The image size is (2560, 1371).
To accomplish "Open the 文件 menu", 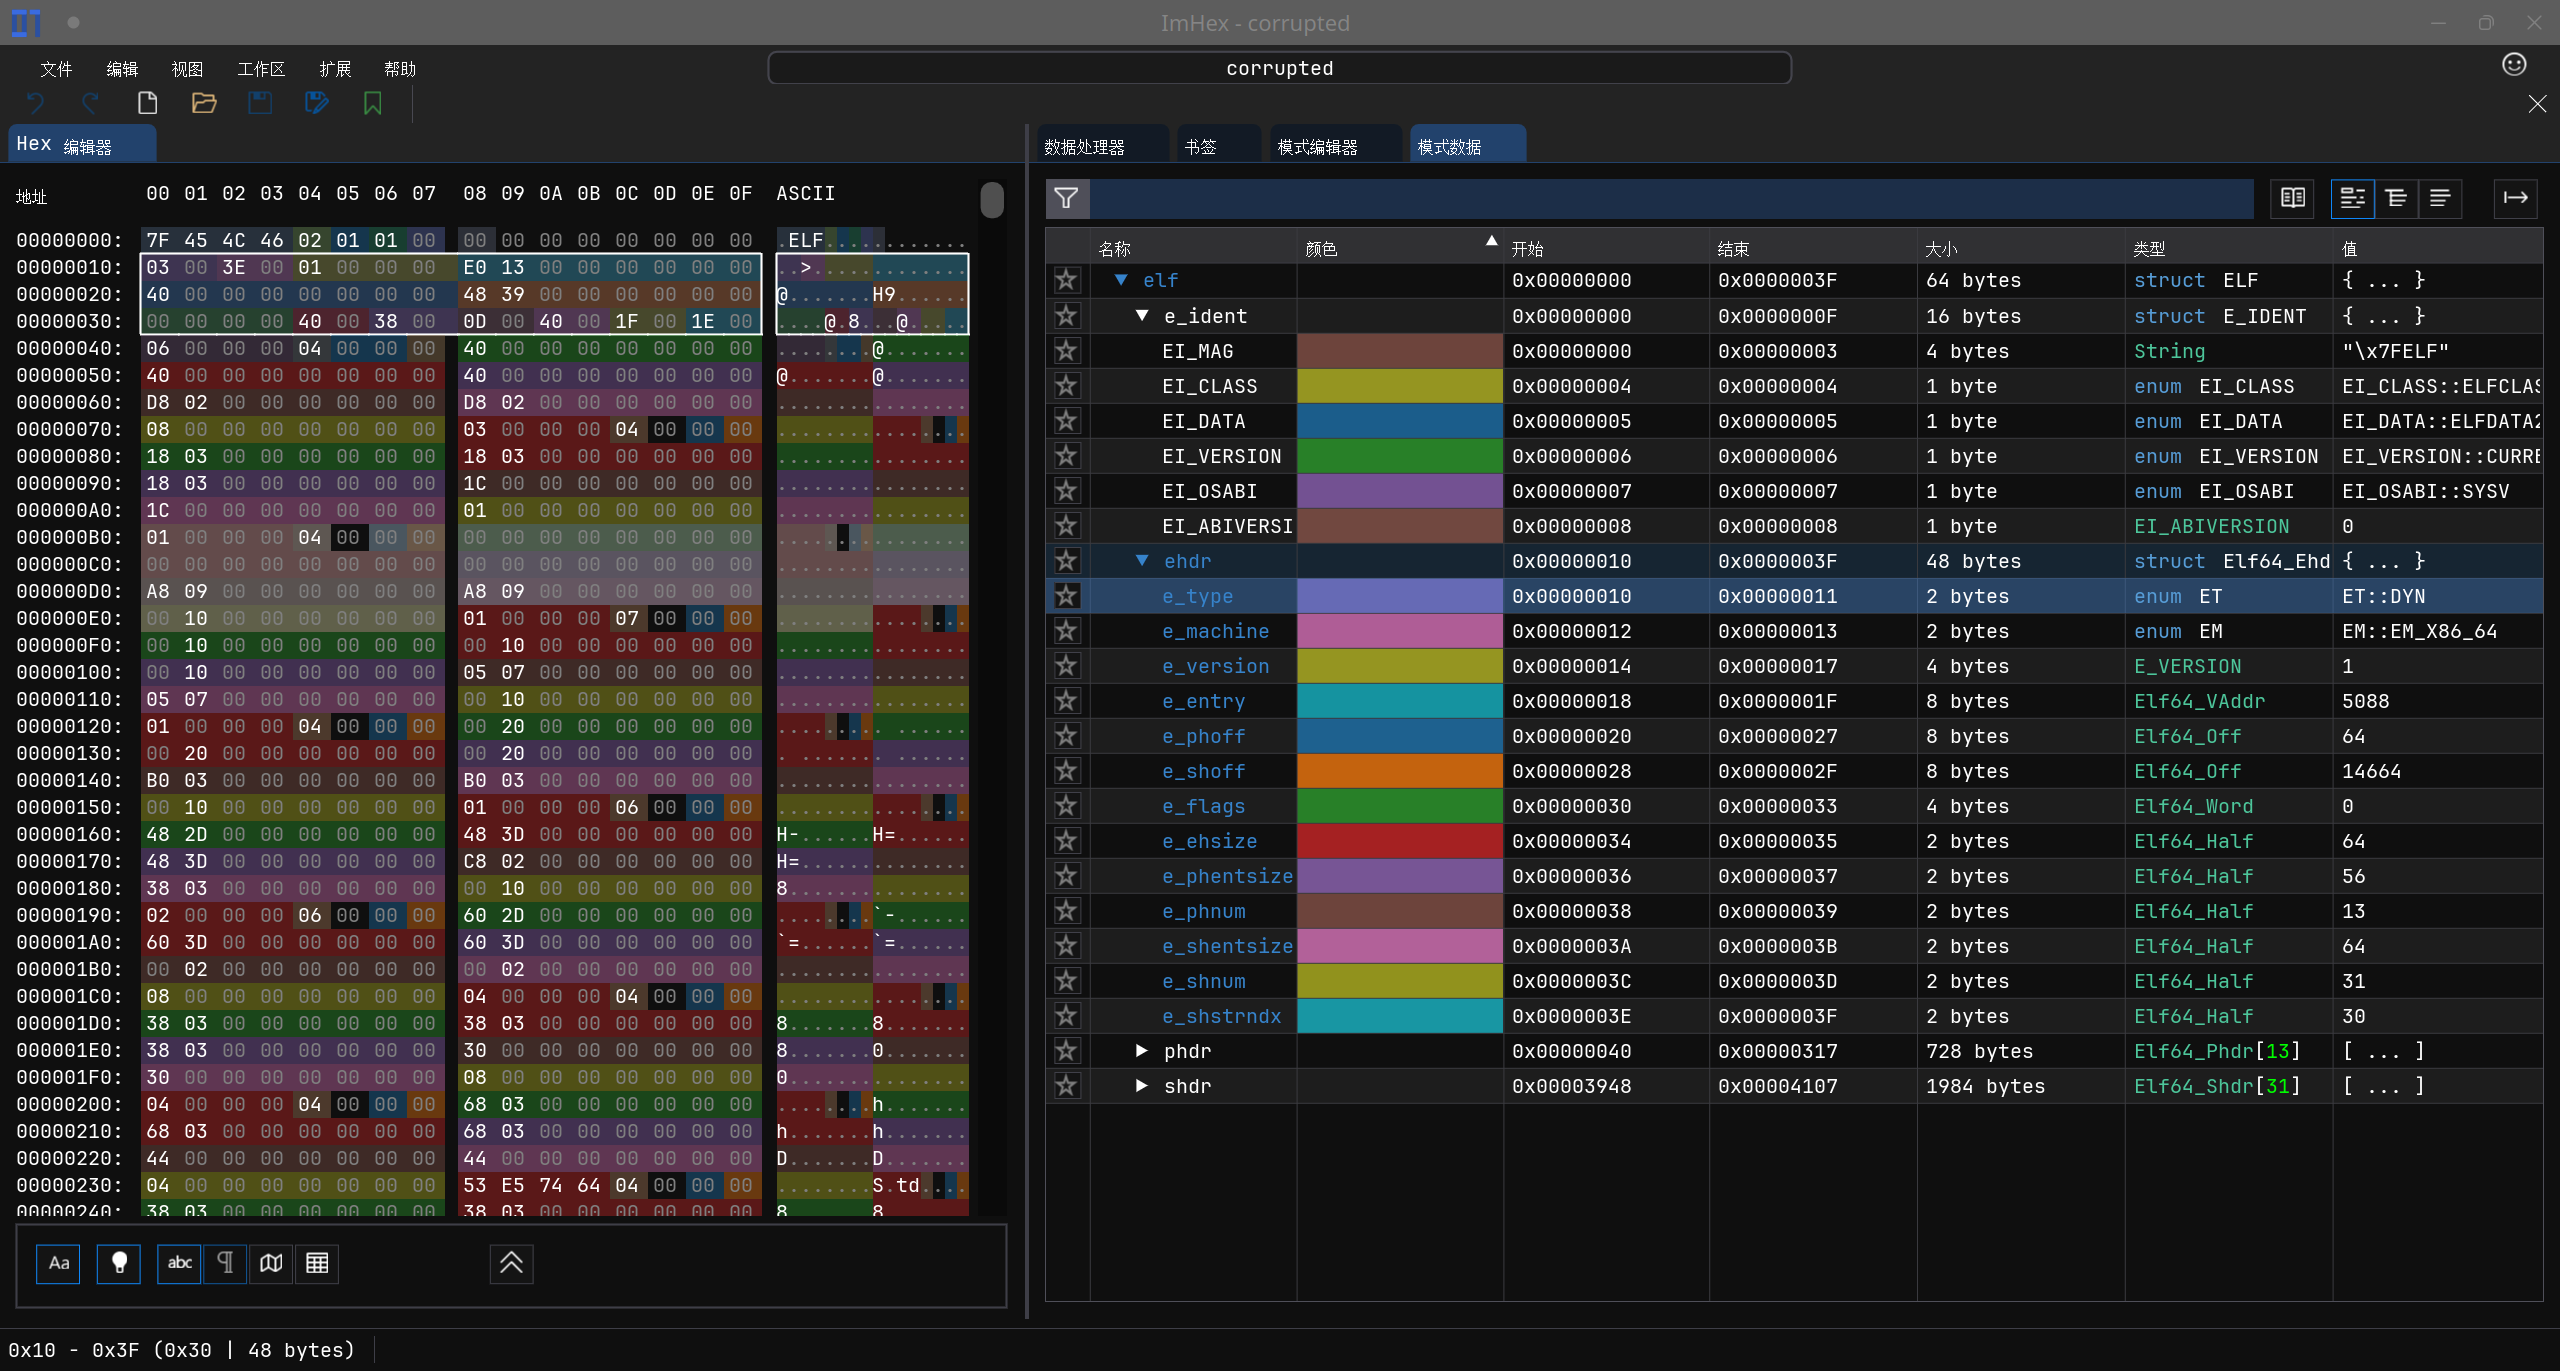I will [x=56, y=69].
